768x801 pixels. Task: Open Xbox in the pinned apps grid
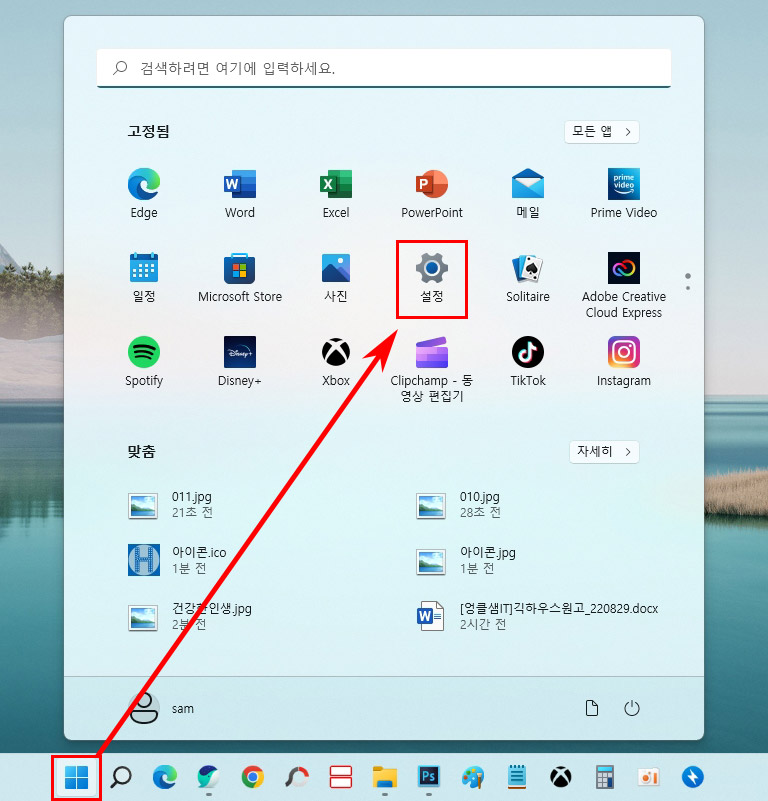click(336, 362)
